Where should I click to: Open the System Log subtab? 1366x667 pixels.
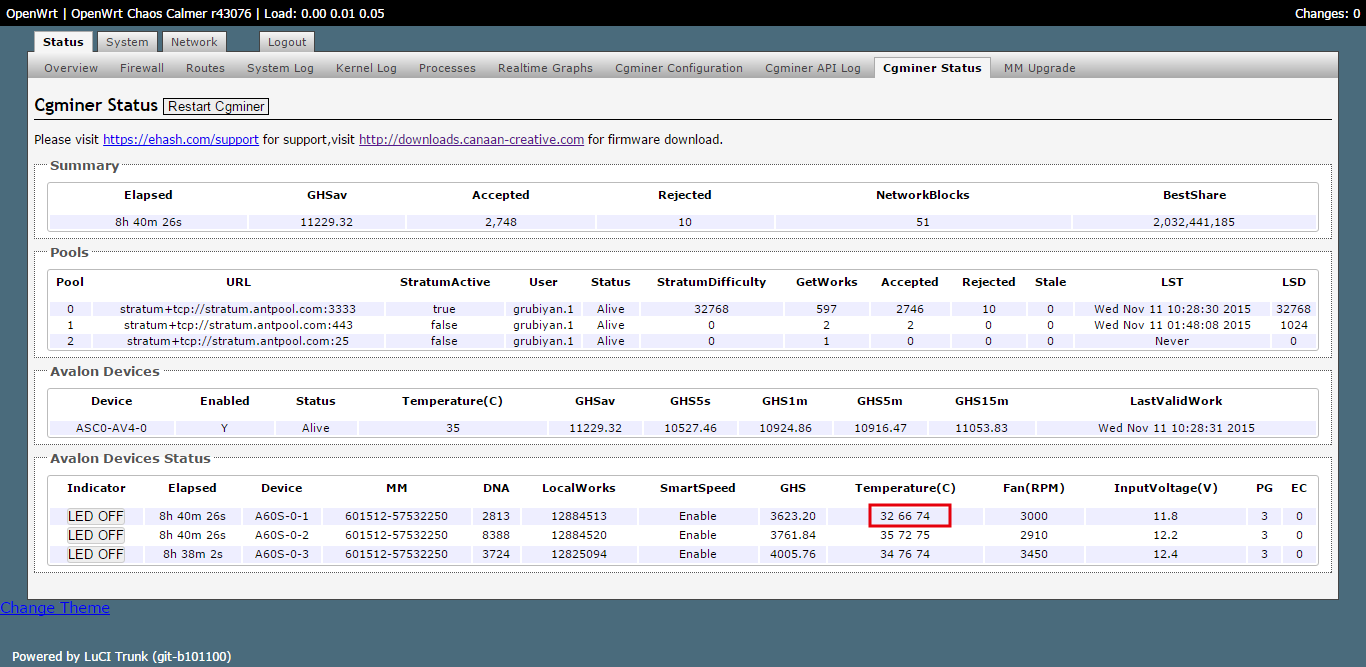(x=280, y=68)
